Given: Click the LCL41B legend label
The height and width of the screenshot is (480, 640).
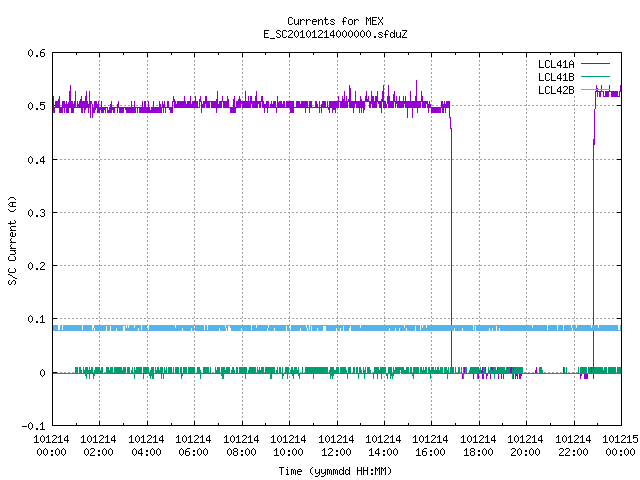Looking at the screenshot, I should (x=556, y=77).
